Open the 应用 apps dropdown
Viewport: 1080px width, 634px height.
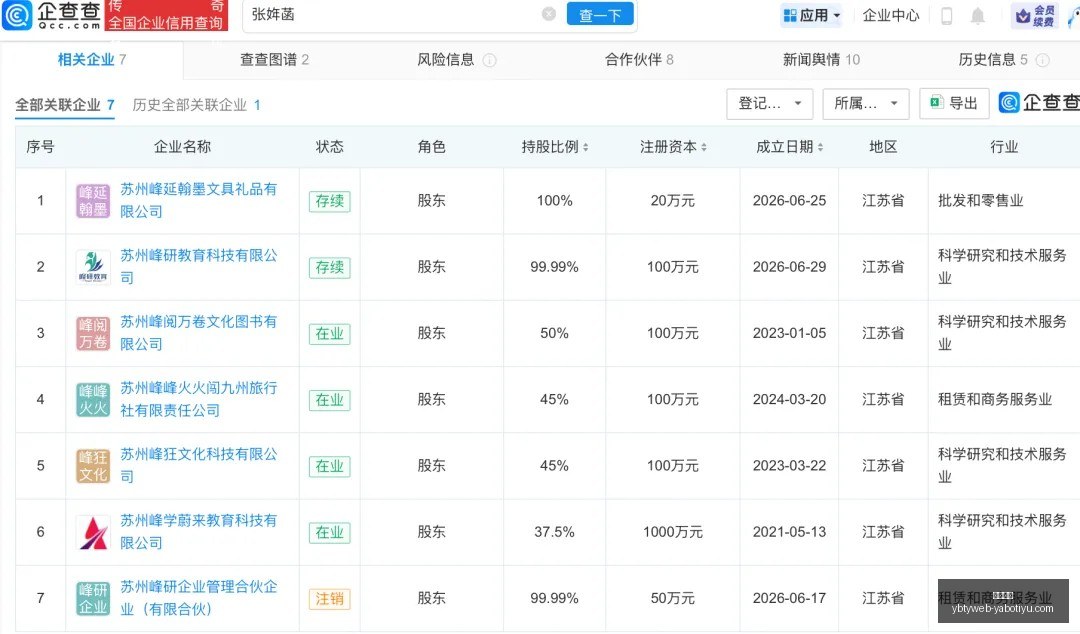click(811, 15)
